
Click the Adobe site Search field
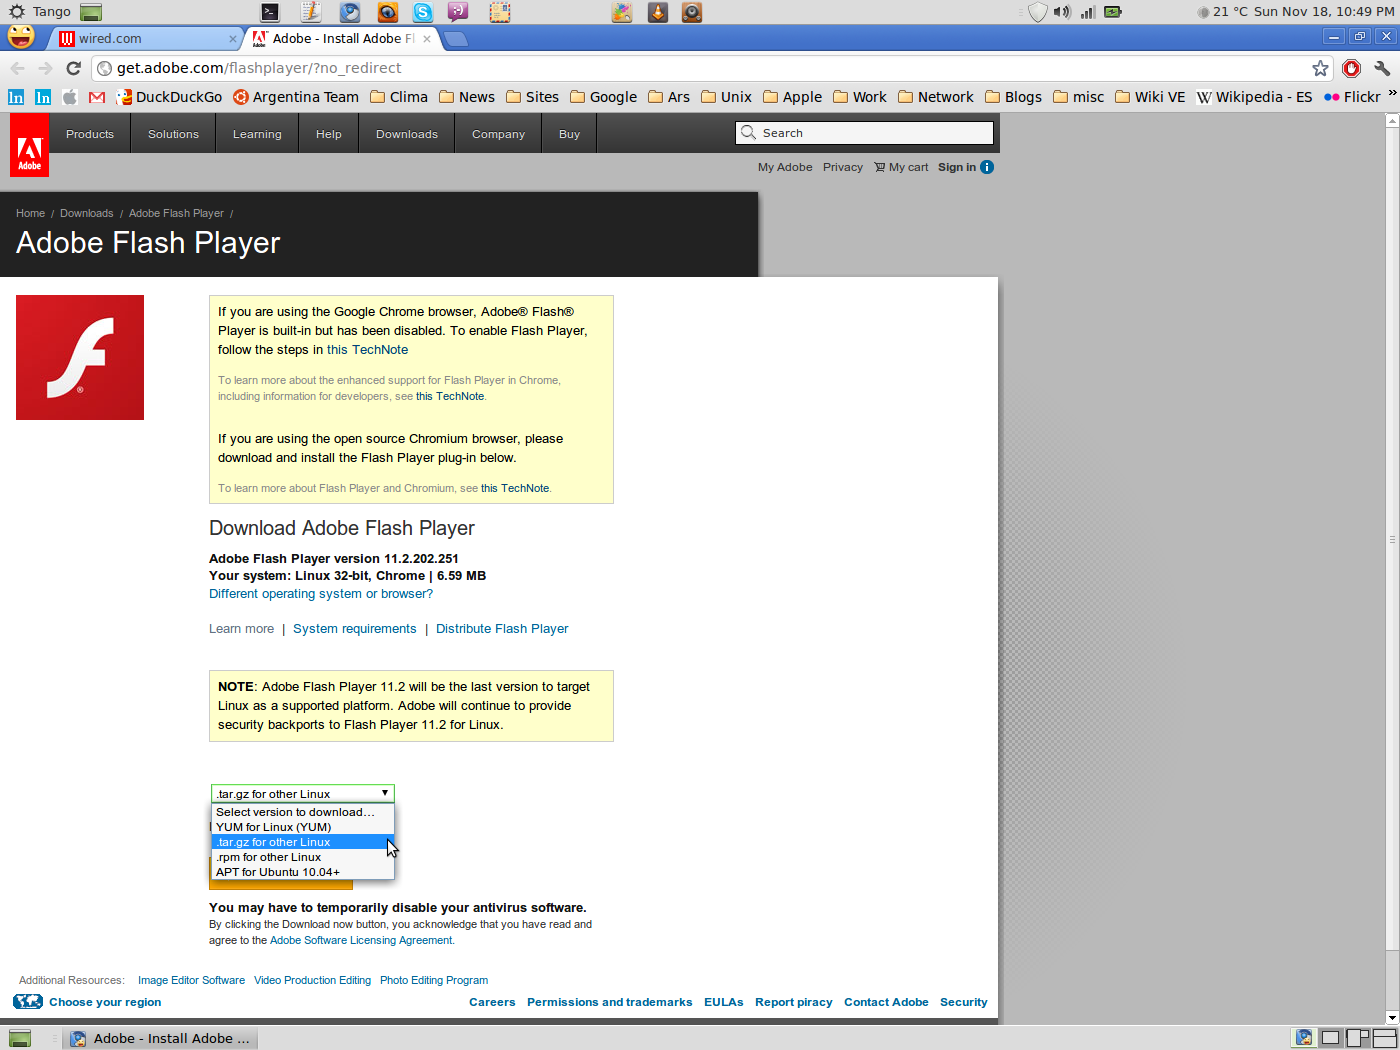865,133
